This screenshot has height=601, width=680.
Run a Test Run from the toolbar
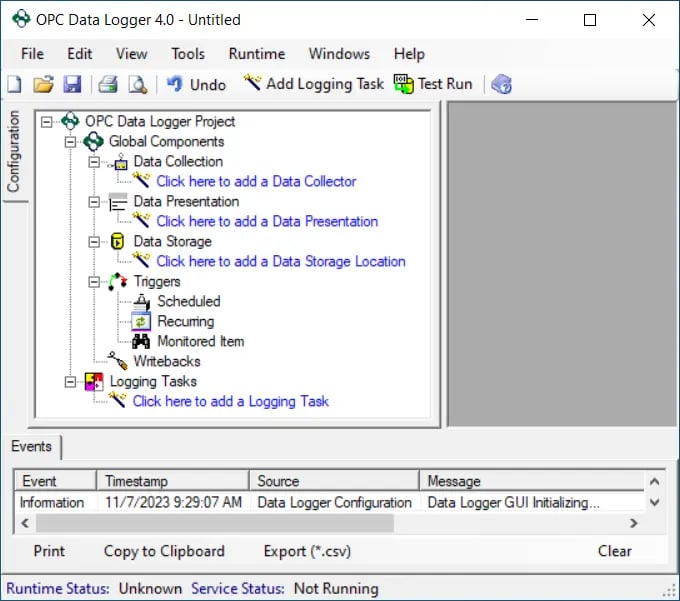pyautogui.click(x=433, y=84)
